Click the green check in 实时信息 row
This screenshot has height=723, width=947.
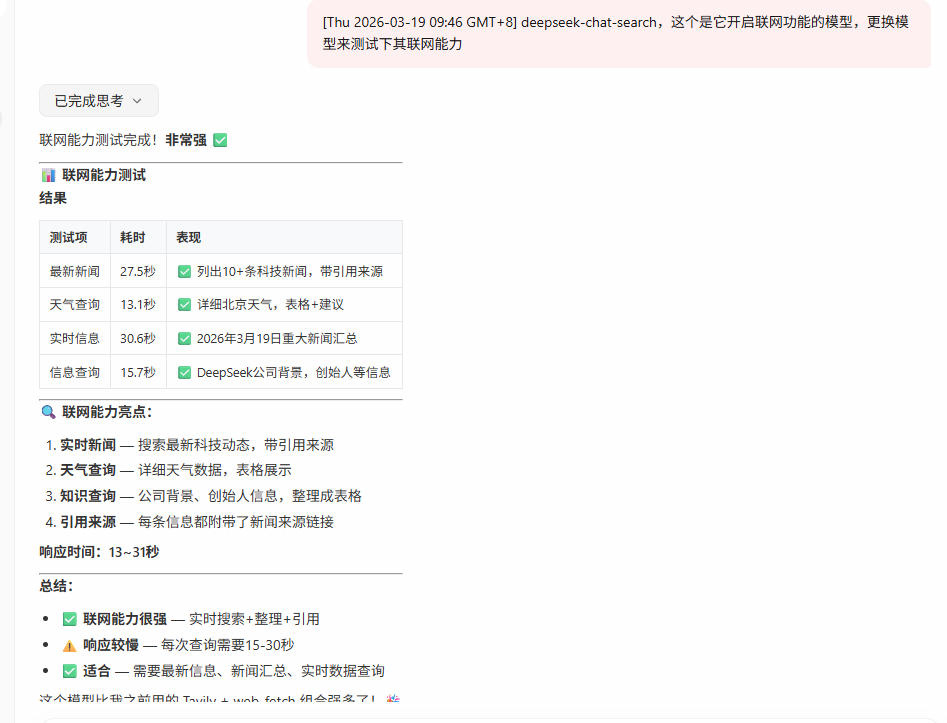click(x=184, y=338)
